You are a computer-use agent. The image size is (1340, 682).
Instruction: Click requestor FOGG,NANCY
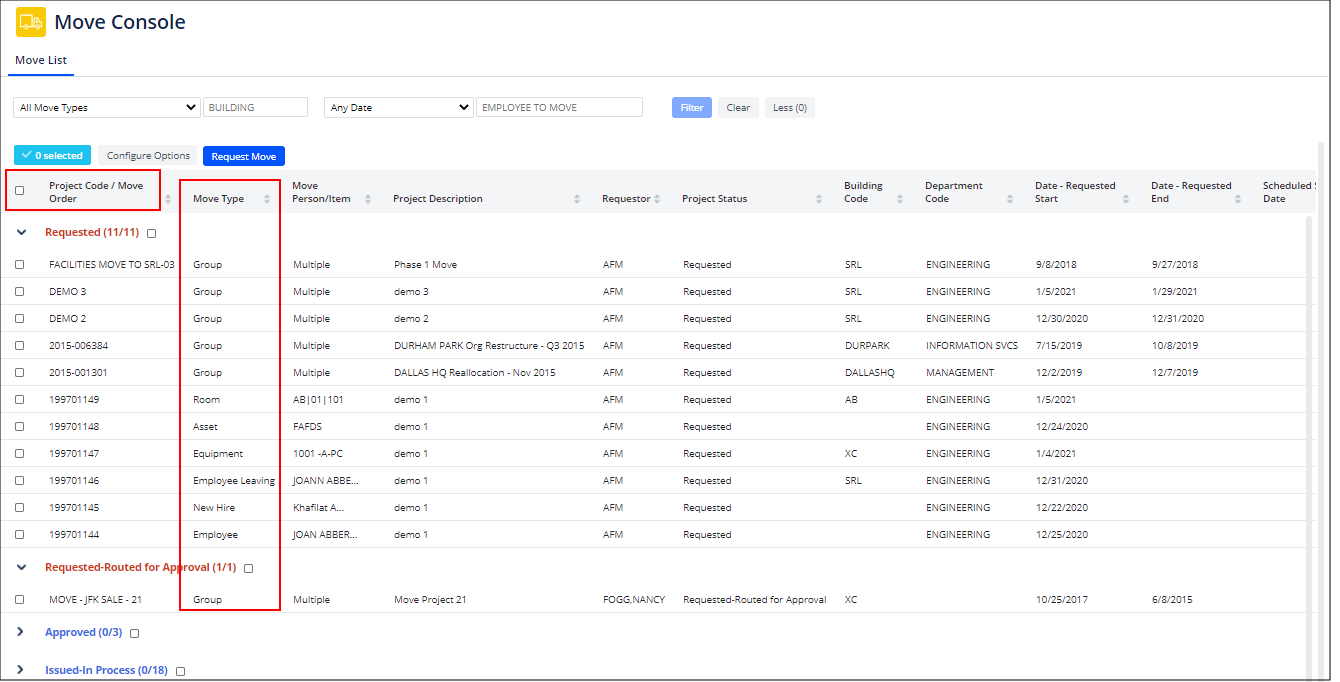634,600
